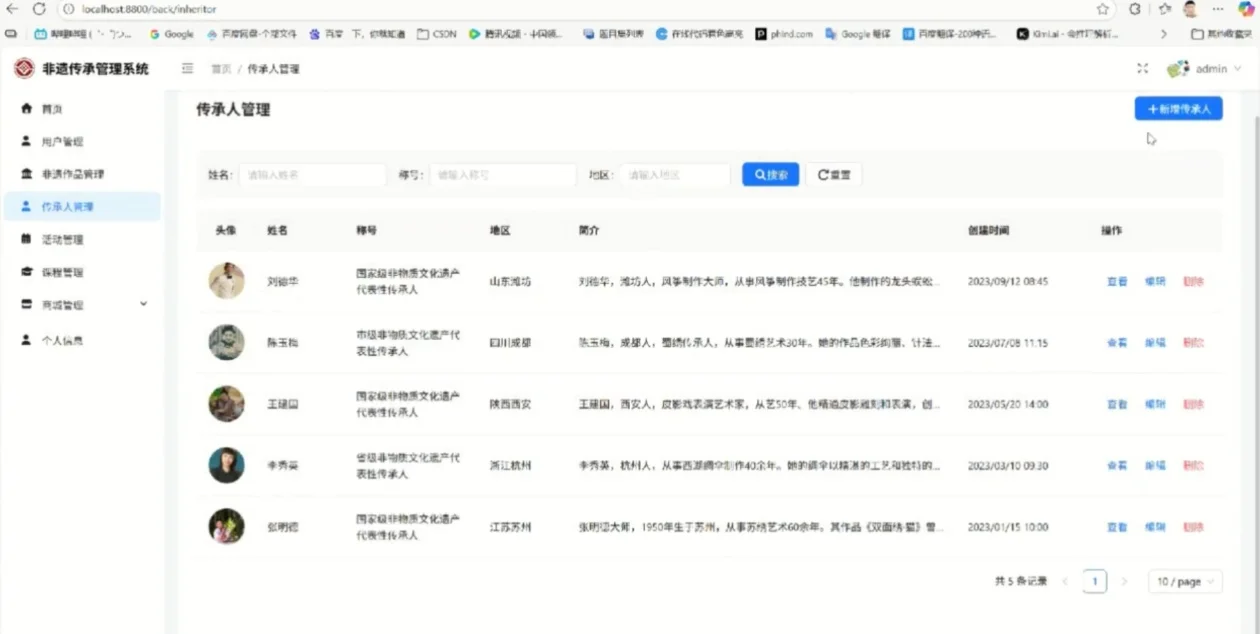
Task: Click the 活动管理 calendar icon
Action: tap(29, 238)
